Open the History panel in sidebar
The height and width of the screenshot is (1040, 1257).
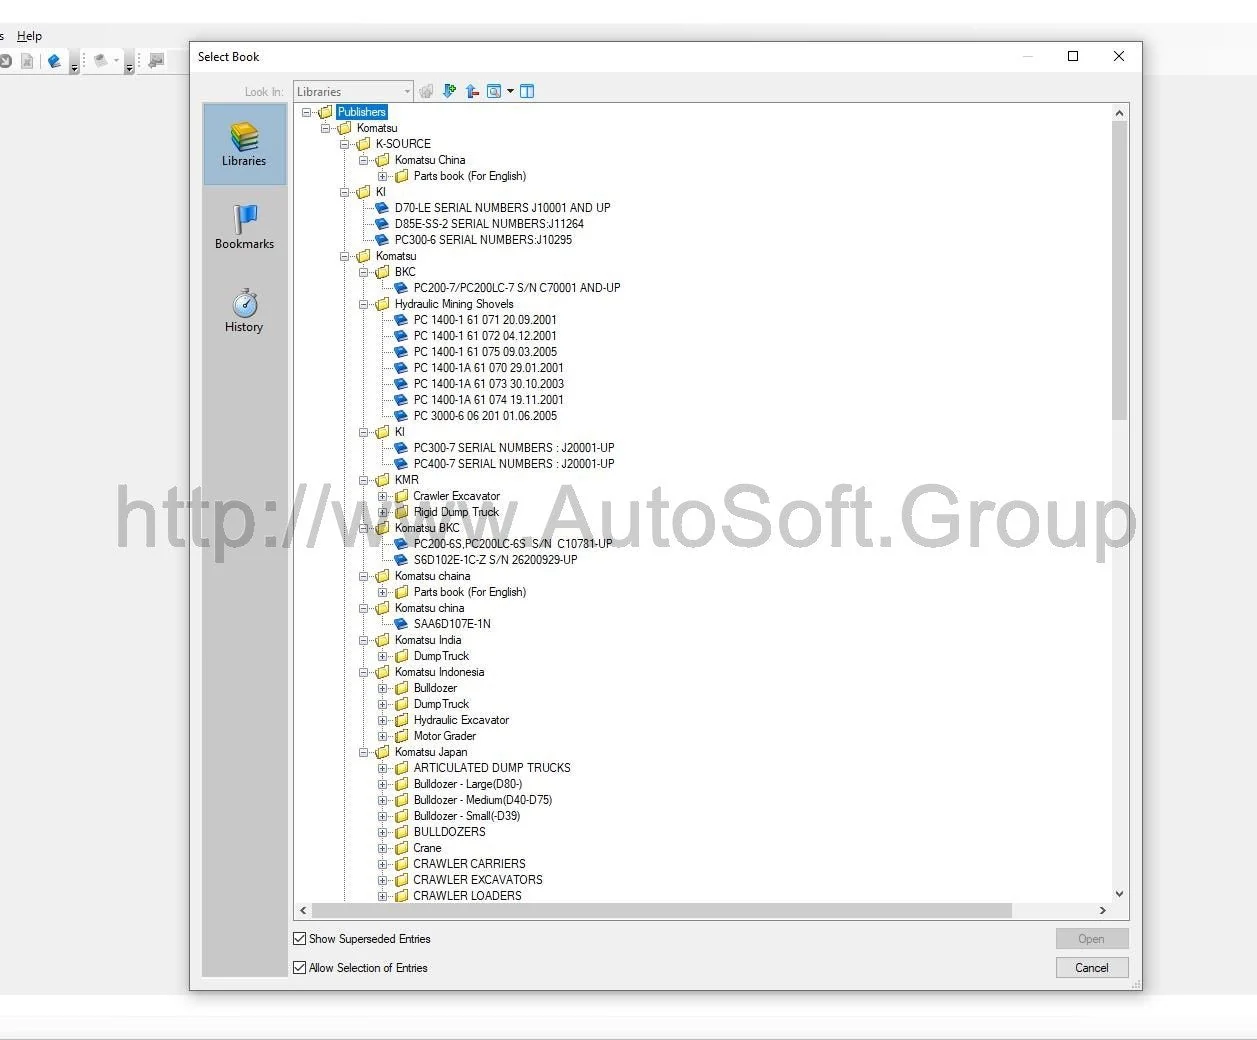pyautogui.click(x=244, y=310)
